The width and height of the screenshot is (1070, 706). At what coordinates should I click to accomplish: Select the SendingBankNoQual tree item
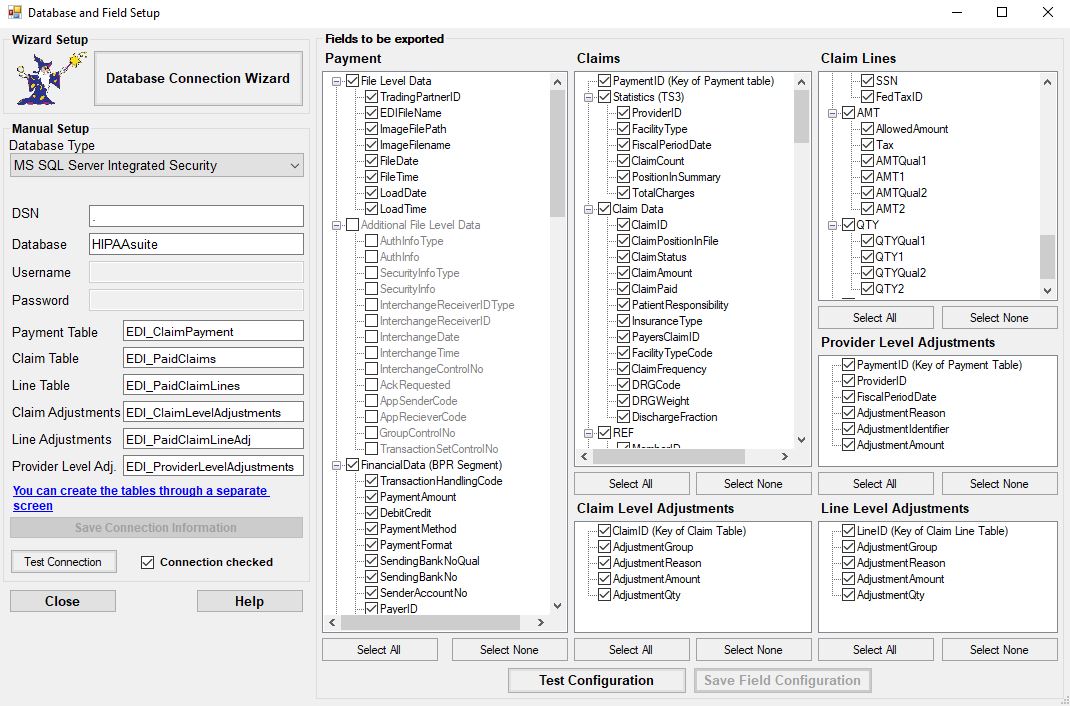[430, 561]
